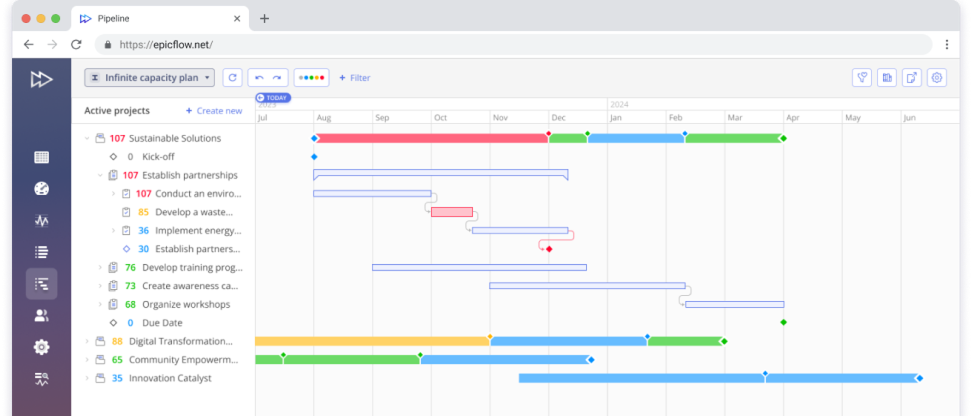Screen dimensions: 972x416
Task: Select the Organize workshops row label
Action: 186,304
